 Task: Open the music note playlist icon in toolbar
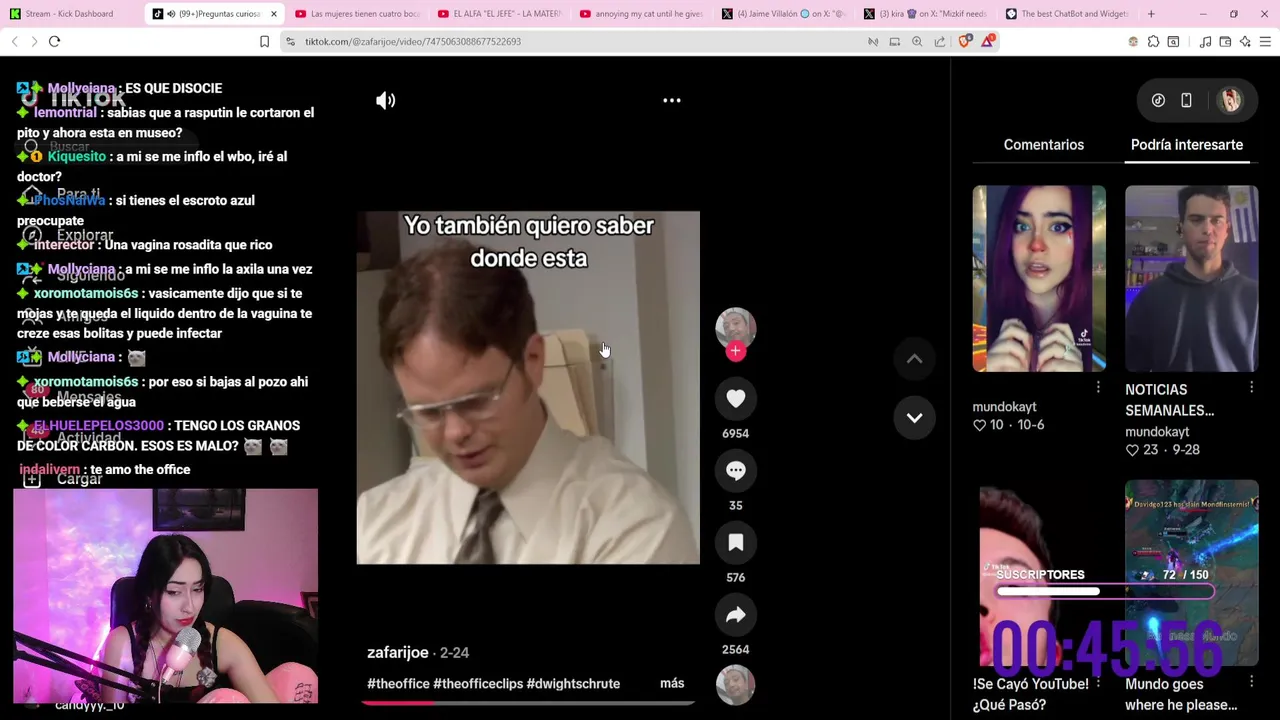[1205, 41]
